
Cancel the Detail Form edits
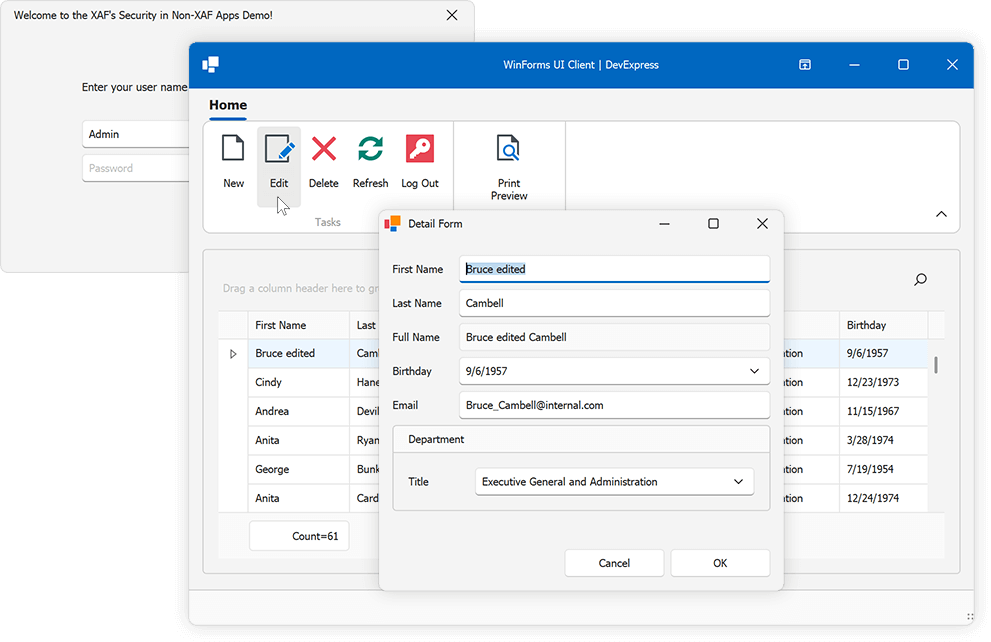point(614,562)
